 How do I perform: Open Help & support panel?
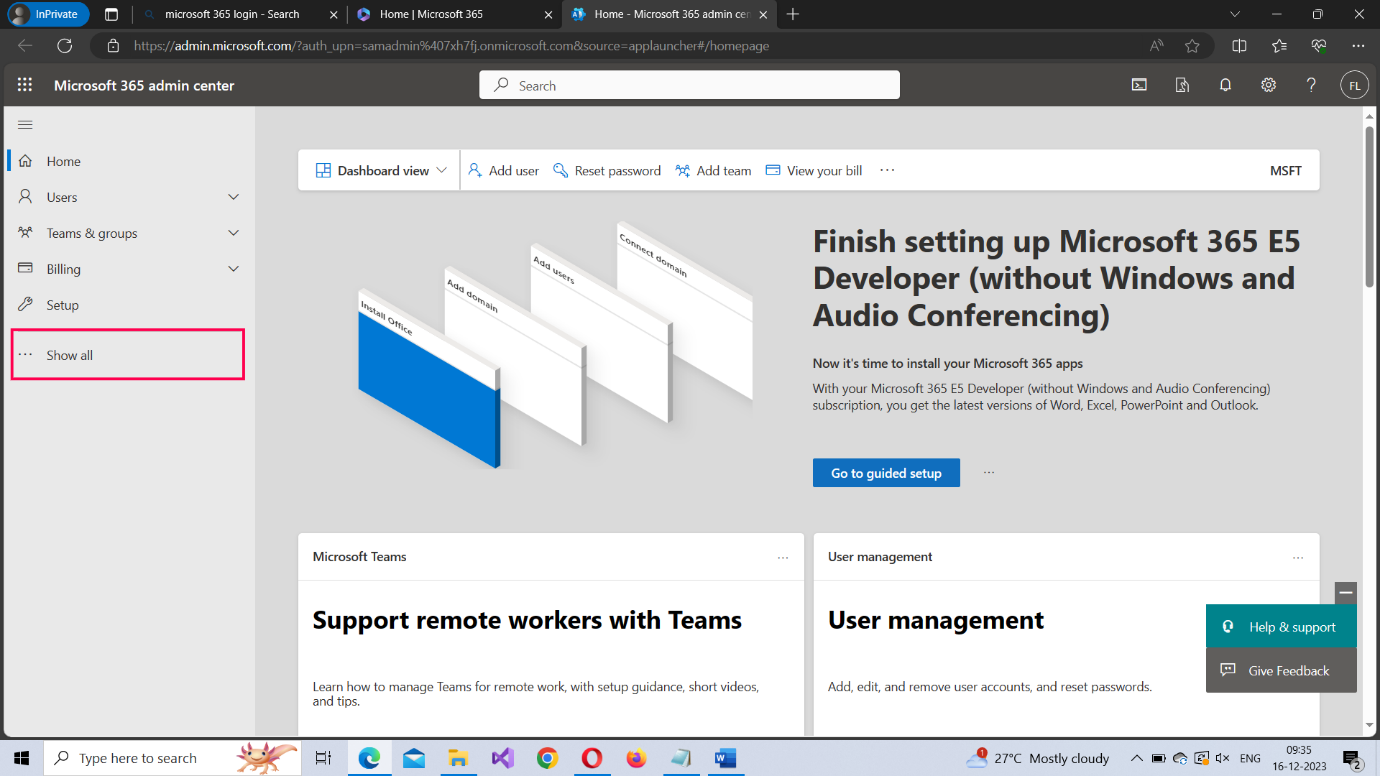pyautogui.click(x=1281, y=627)
